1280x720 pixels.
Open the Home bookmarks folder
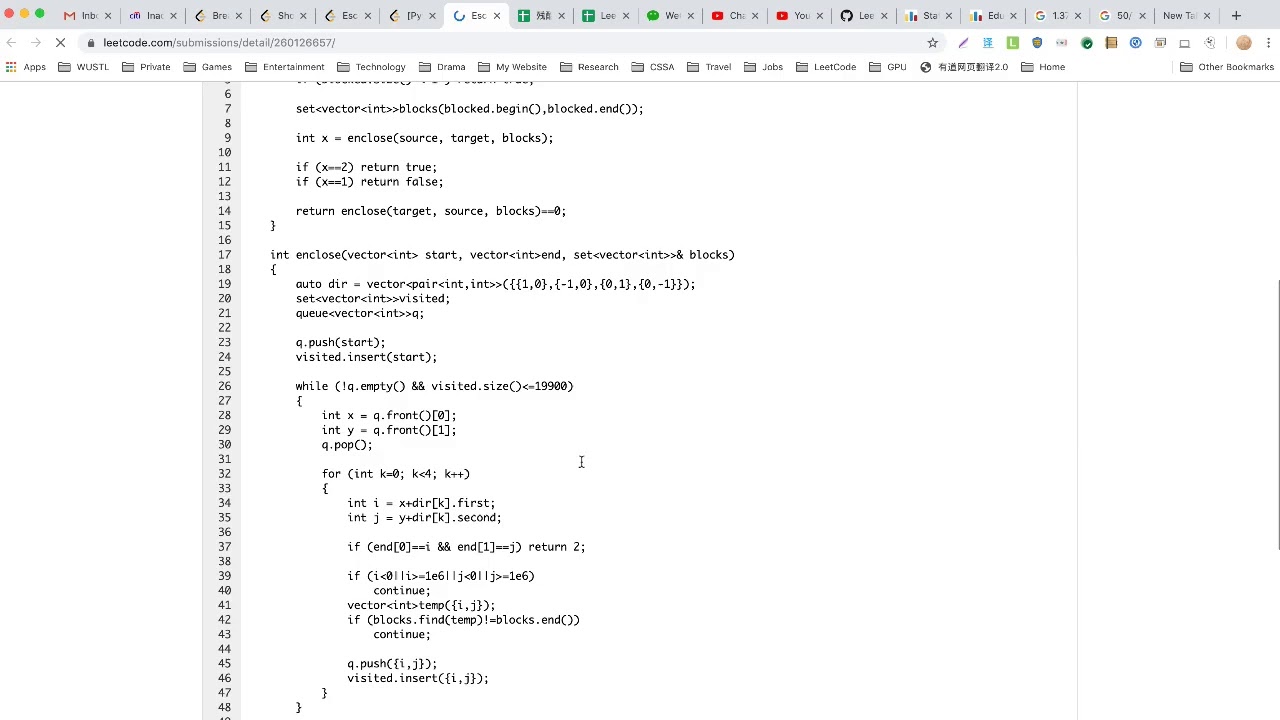point(1043,67)
